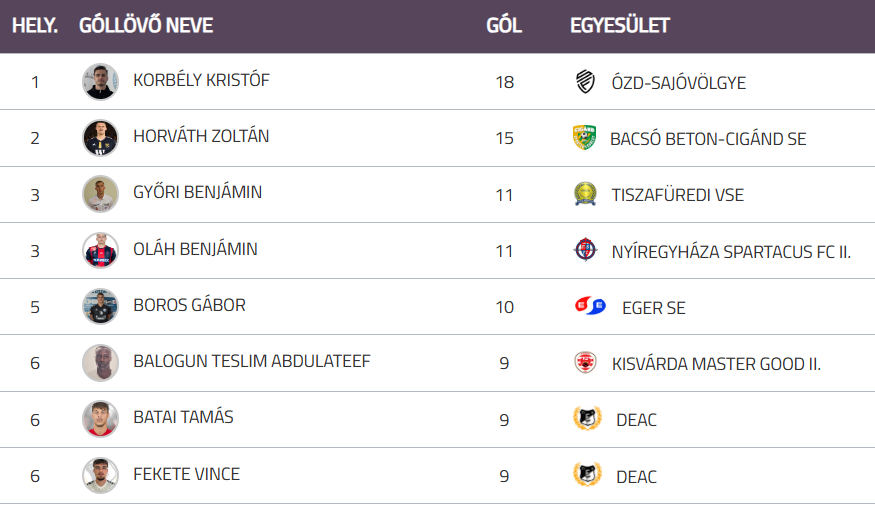Go to the Eger SE team page
Screen dimensions: 875x510
654,308
